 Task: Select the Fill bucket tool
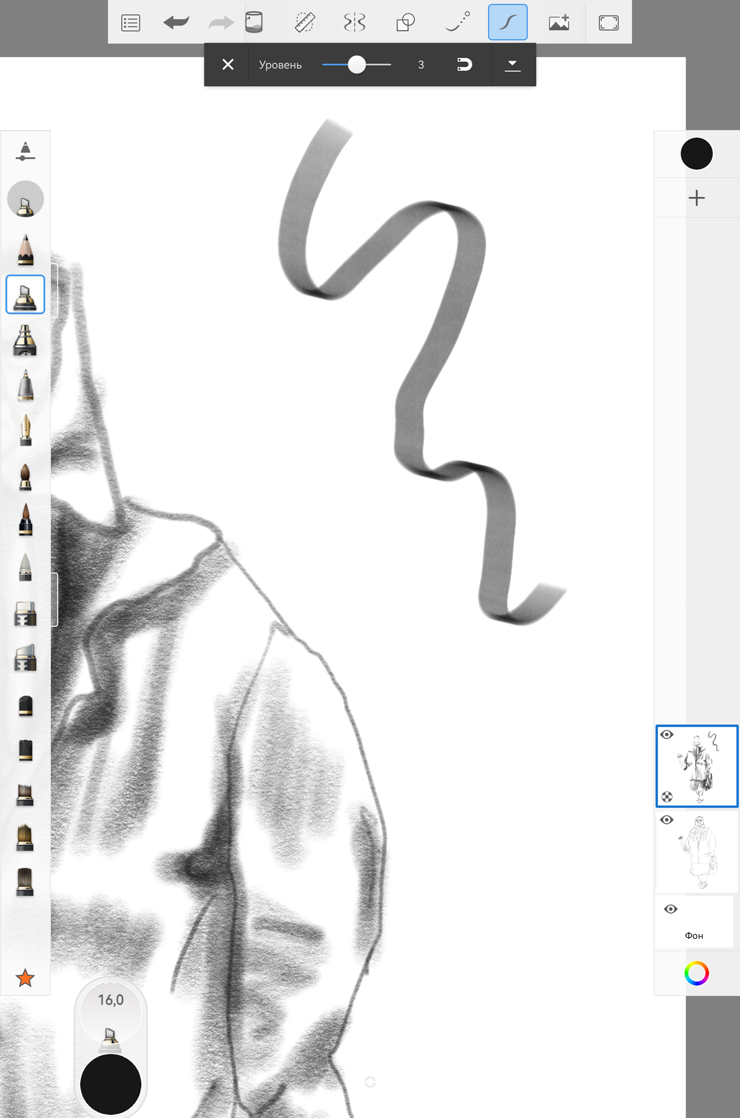(x=254, y=22)
